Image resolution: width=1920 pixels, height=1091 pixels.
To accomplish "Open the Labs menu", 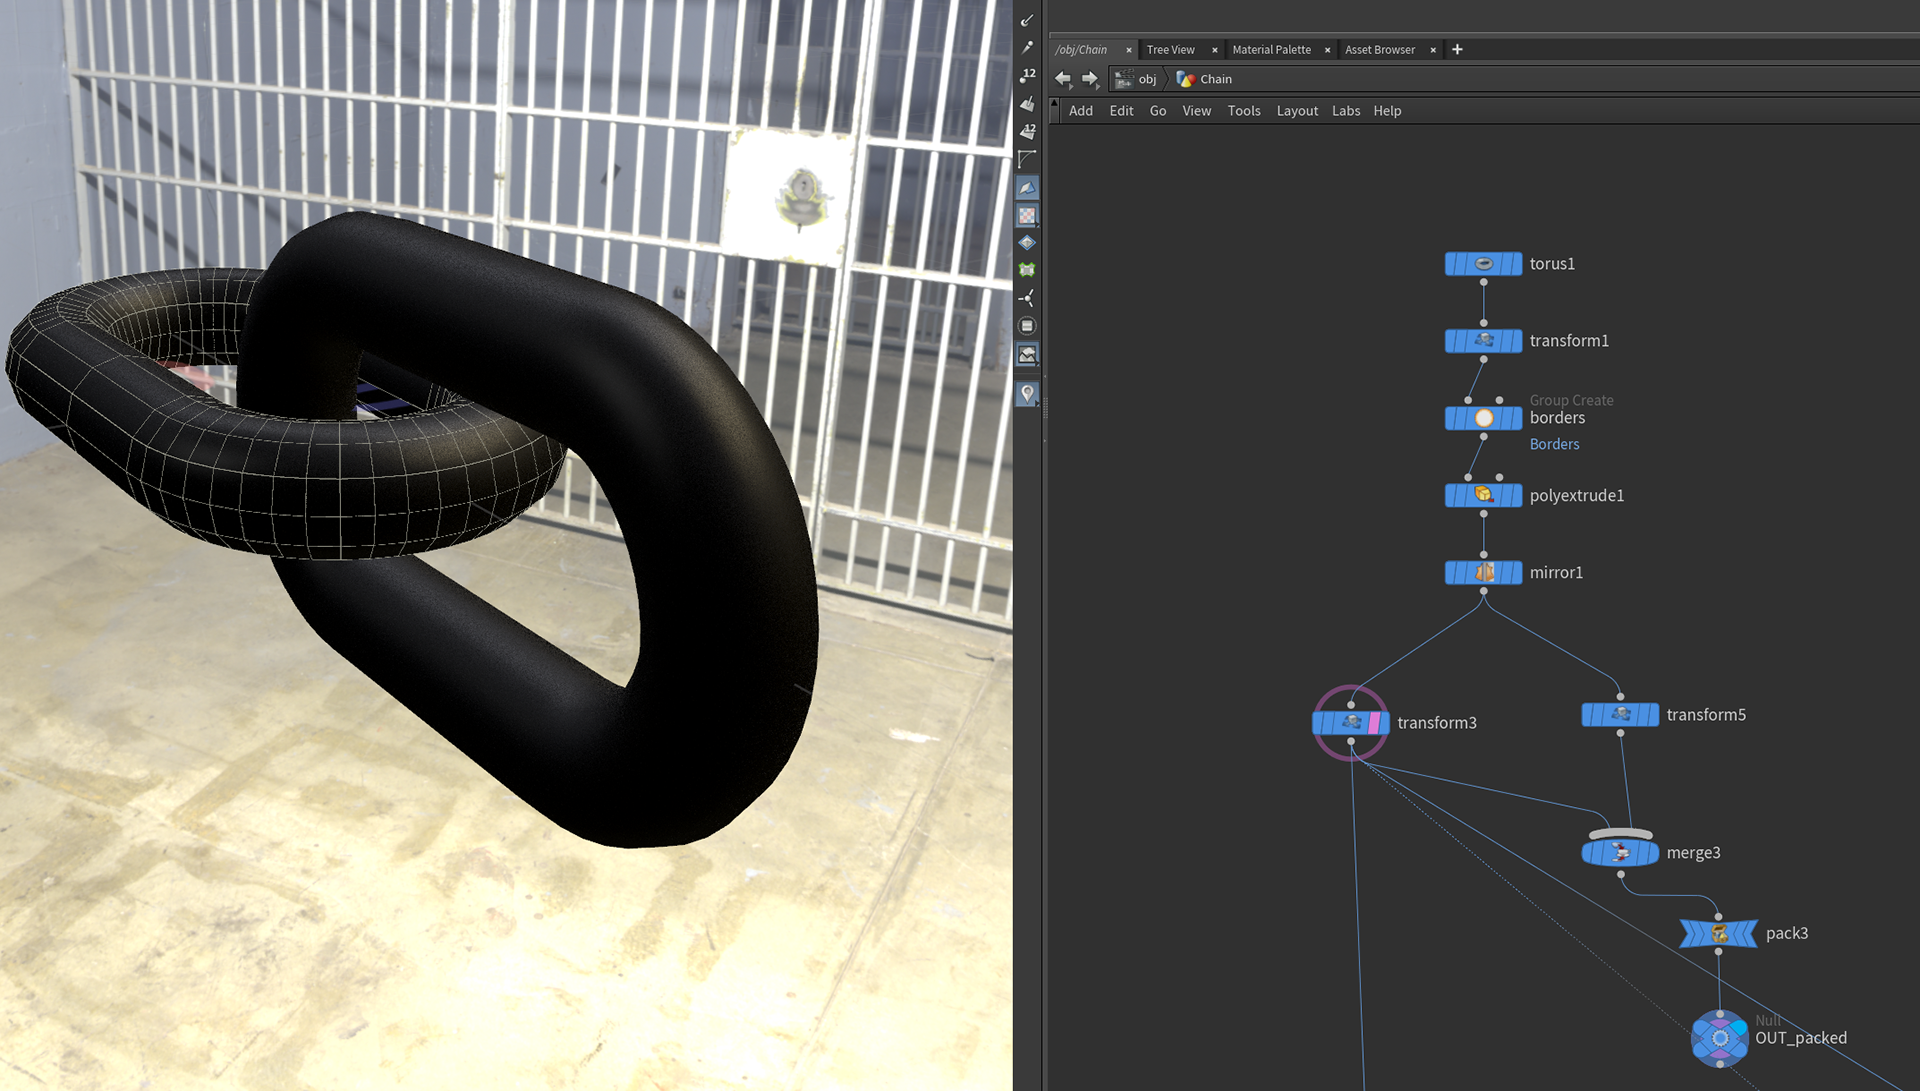I will pyautogui.click(x=1345, y=111).
